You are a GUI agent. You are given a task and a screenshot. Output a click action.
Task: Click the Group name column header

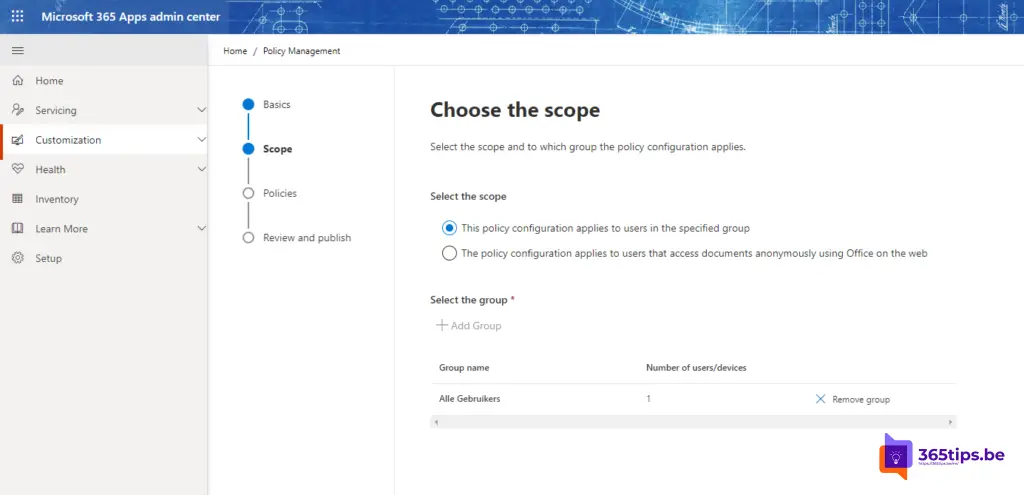[464, 368]
